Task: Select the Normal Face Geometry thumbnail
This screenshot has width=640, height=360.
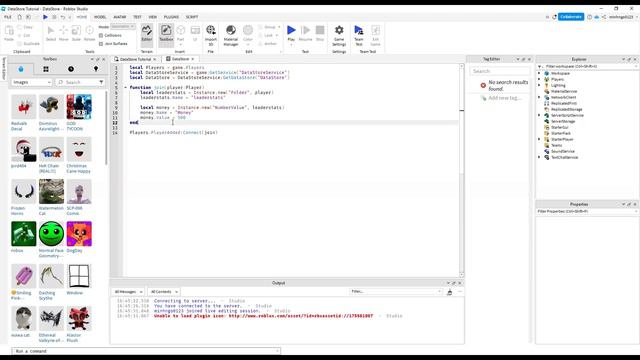Action: click(x=51, y=234)
